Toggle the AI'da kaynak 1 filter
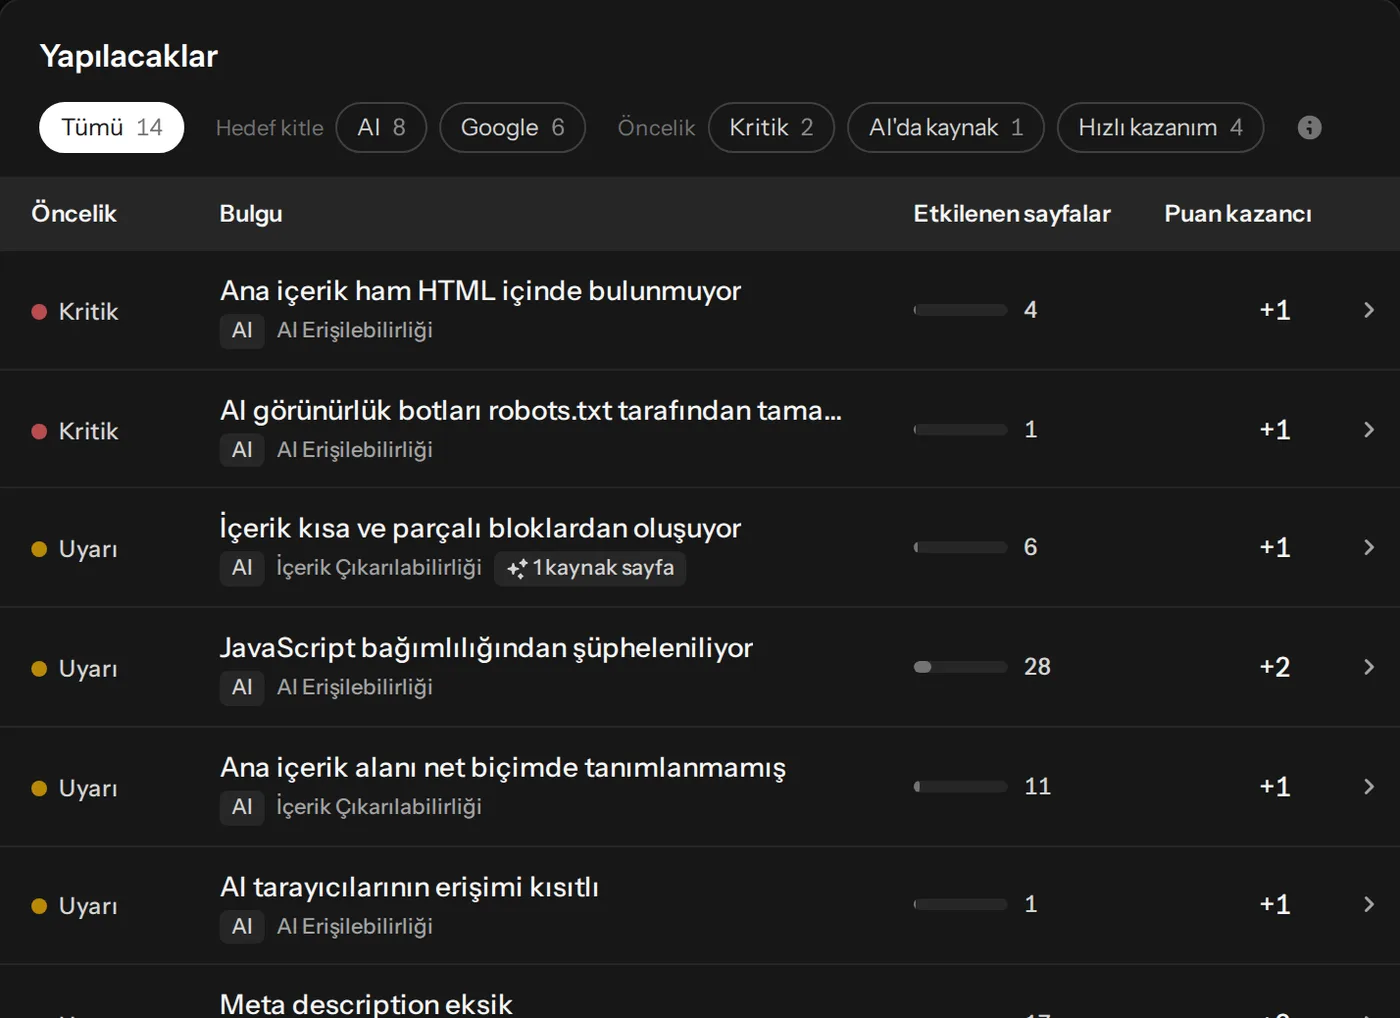The width and height of the screenshot is (1400, 1018). (946, 128)
